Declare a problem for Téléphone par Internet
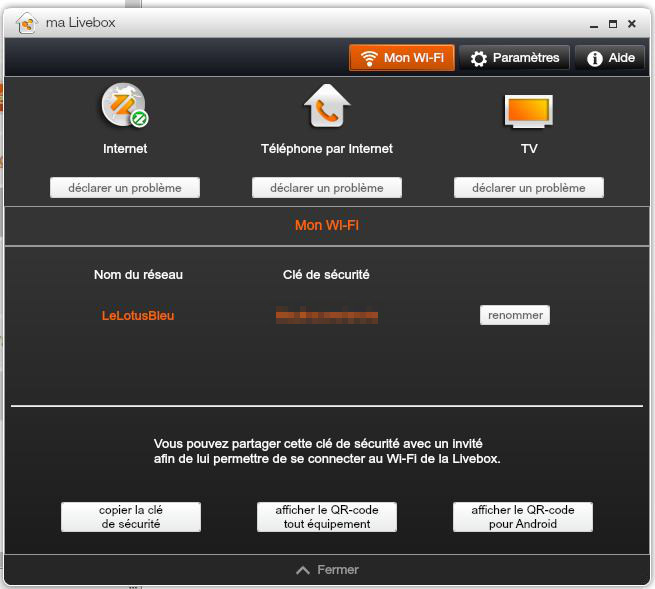655x589 pixels. (327, 188)
